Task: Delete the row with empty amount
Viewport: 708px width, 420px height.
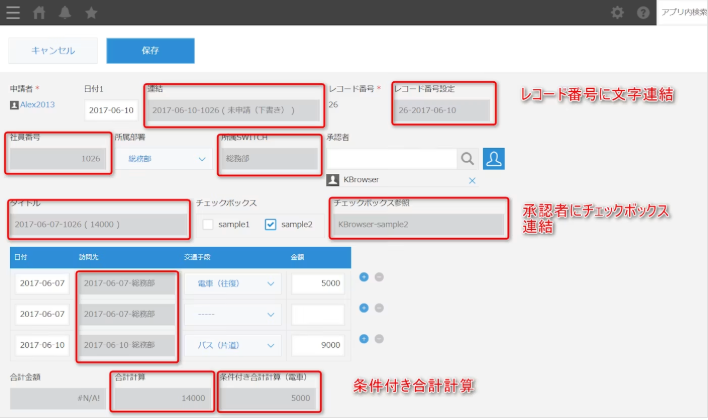Action: pos(379,308)
